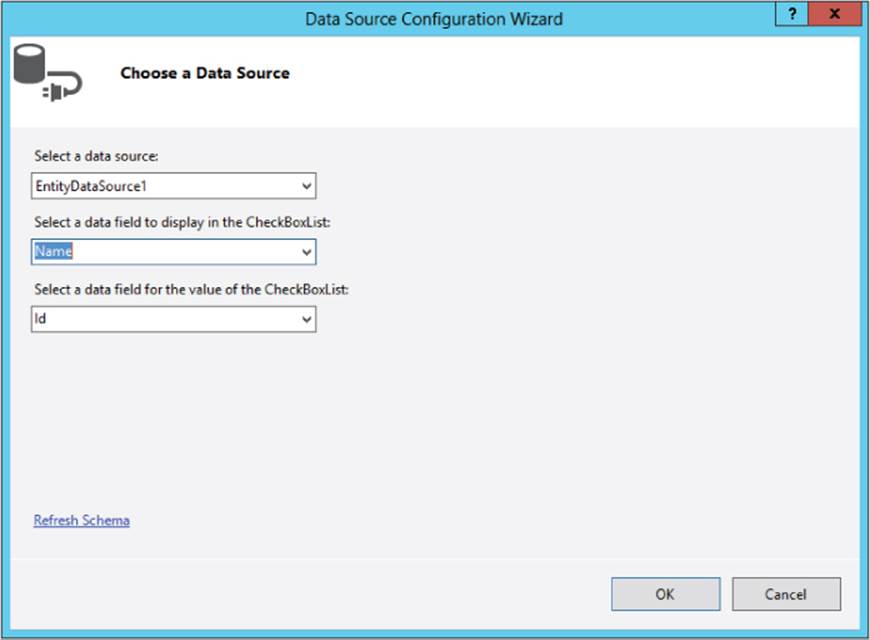Screen dimensions: 870x640
Task: Close the wizard with the red X
Action: coord(834,14)
